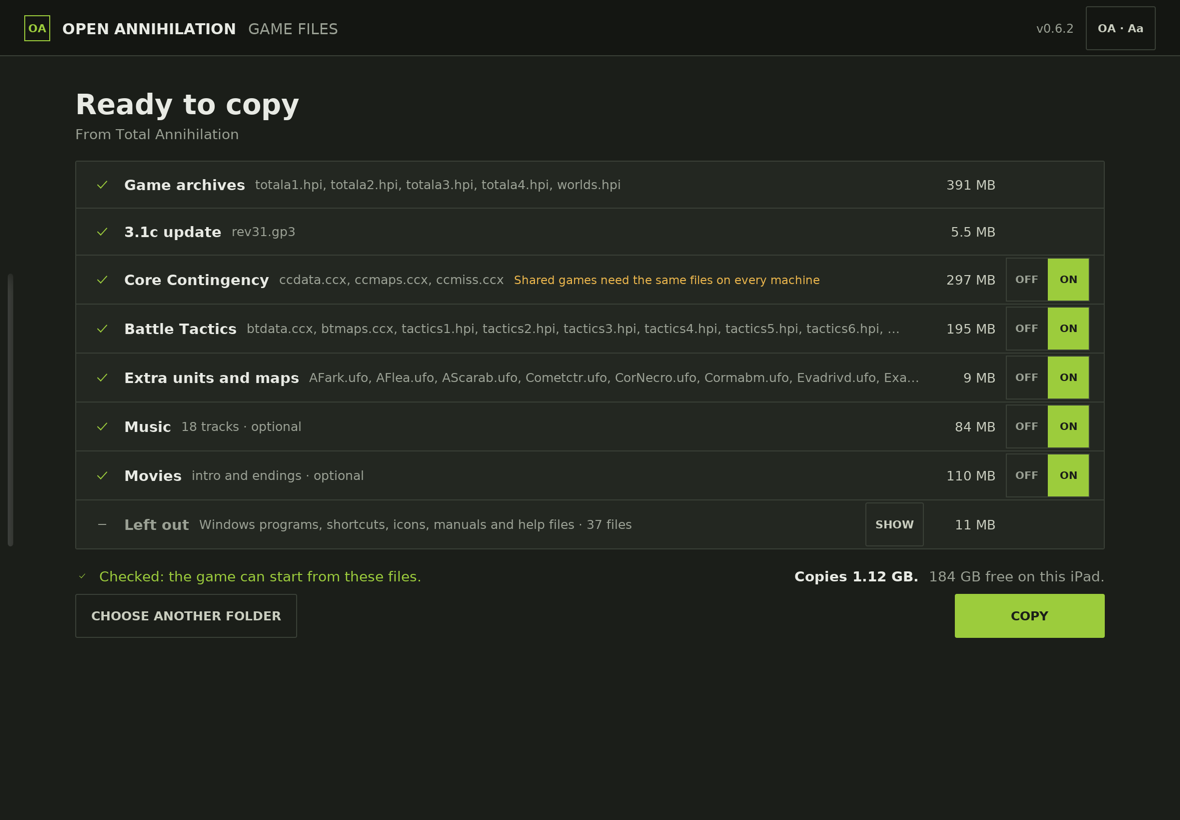Choose another folder
This screenshot has width=1180, height=820.
click(186, 616)
